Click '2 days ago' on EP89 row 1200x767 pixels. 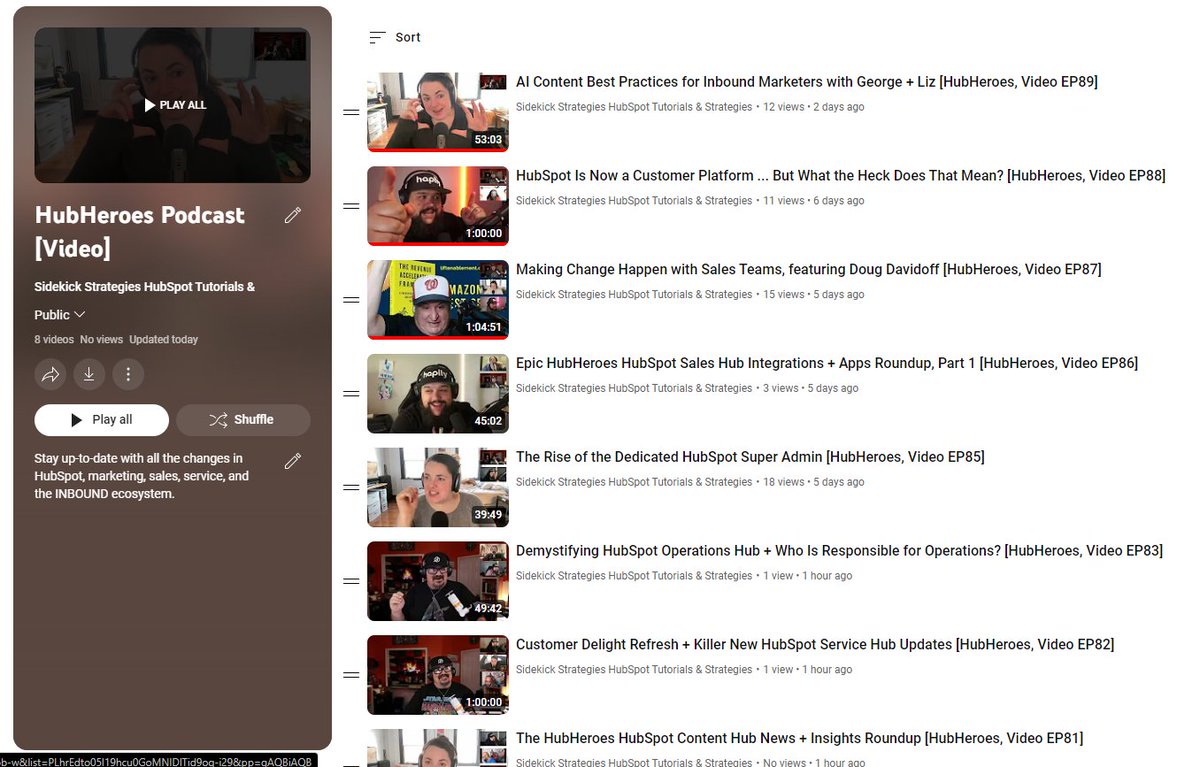point(839,107)
